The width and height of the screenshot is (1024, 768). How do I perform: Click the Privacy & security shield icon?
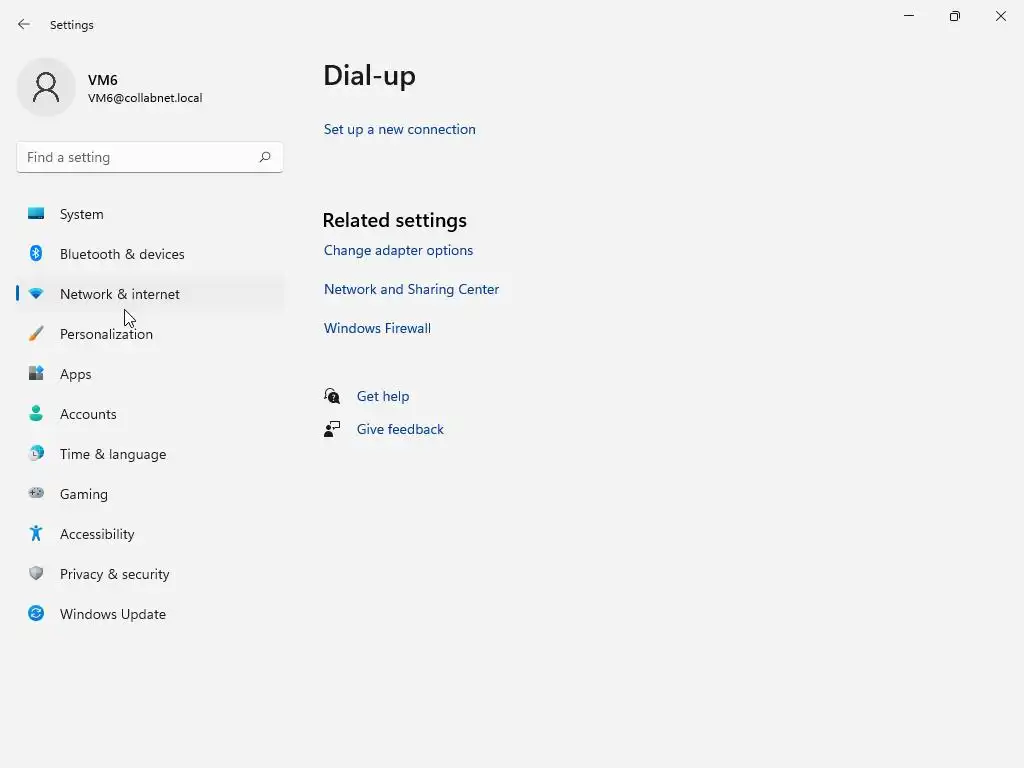point(36,574)
